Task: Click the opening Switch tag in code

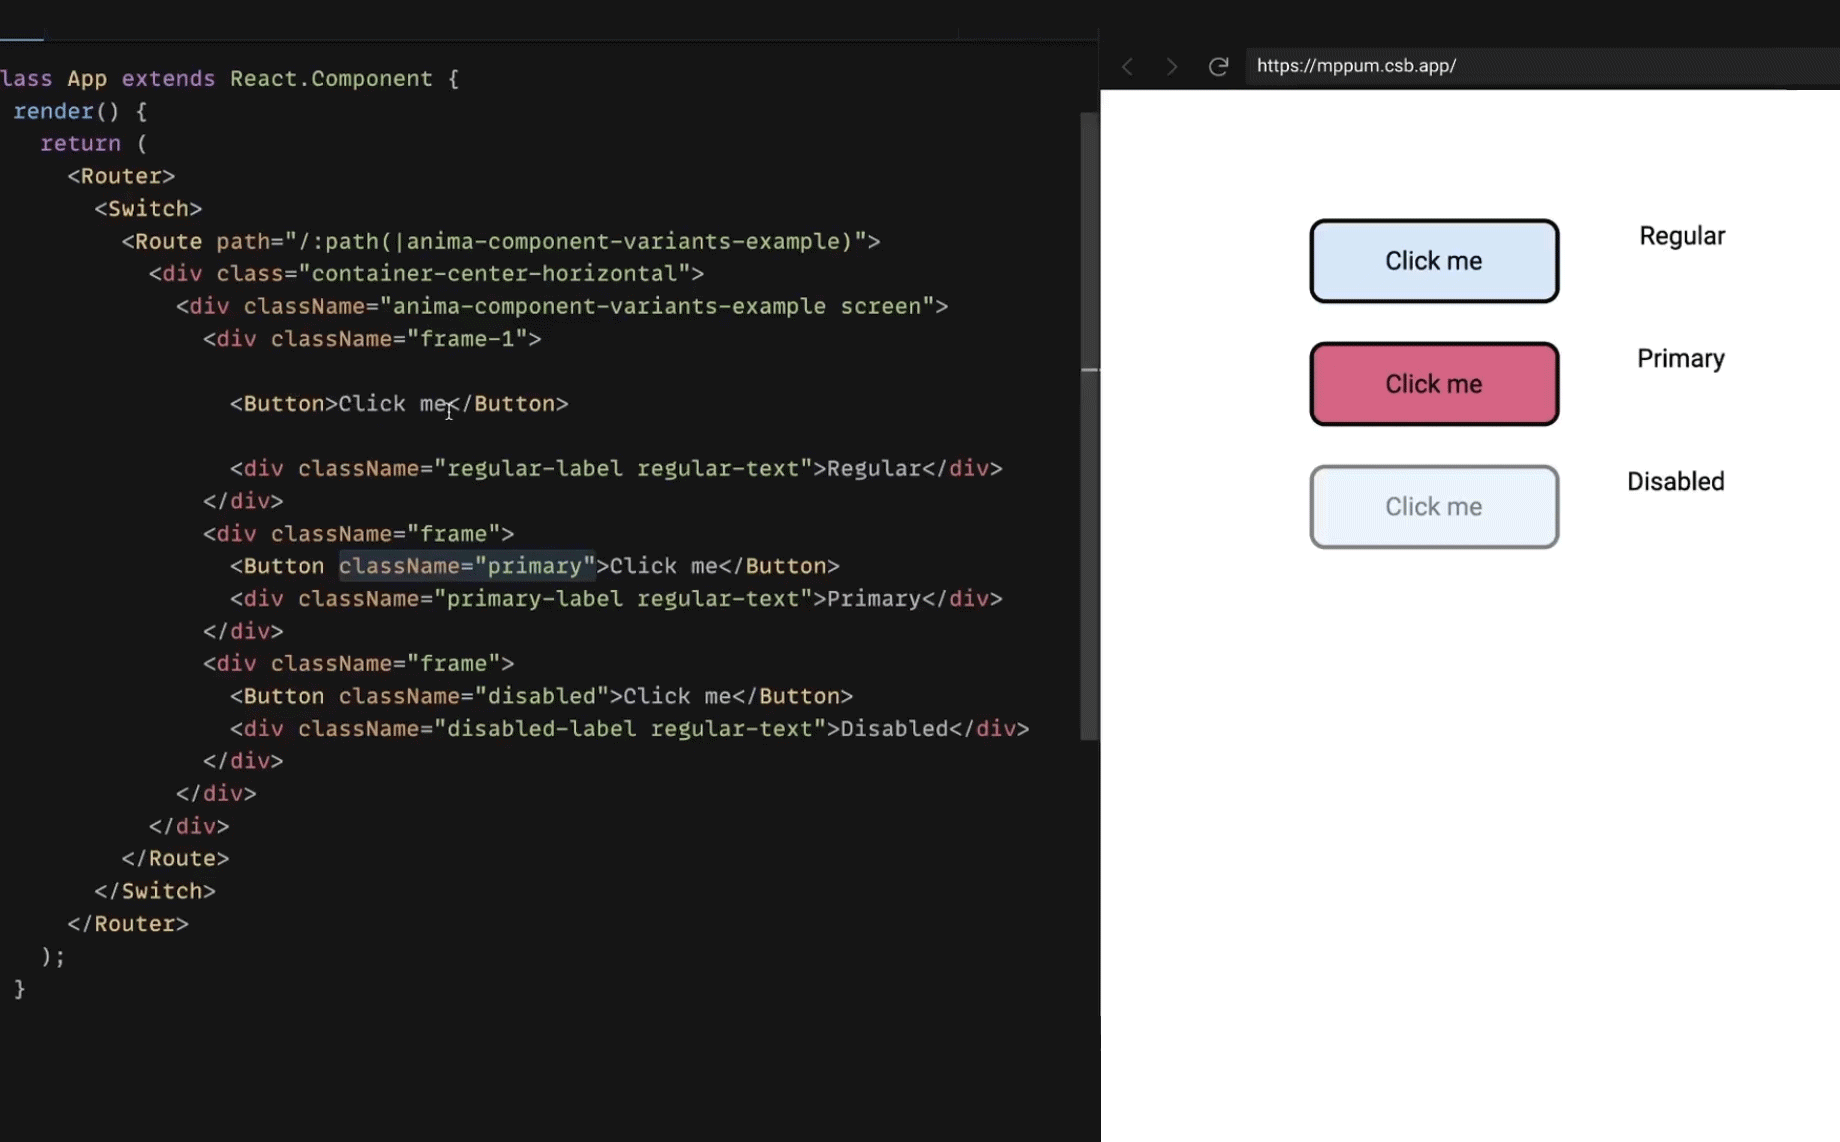Action: point(148,209)
